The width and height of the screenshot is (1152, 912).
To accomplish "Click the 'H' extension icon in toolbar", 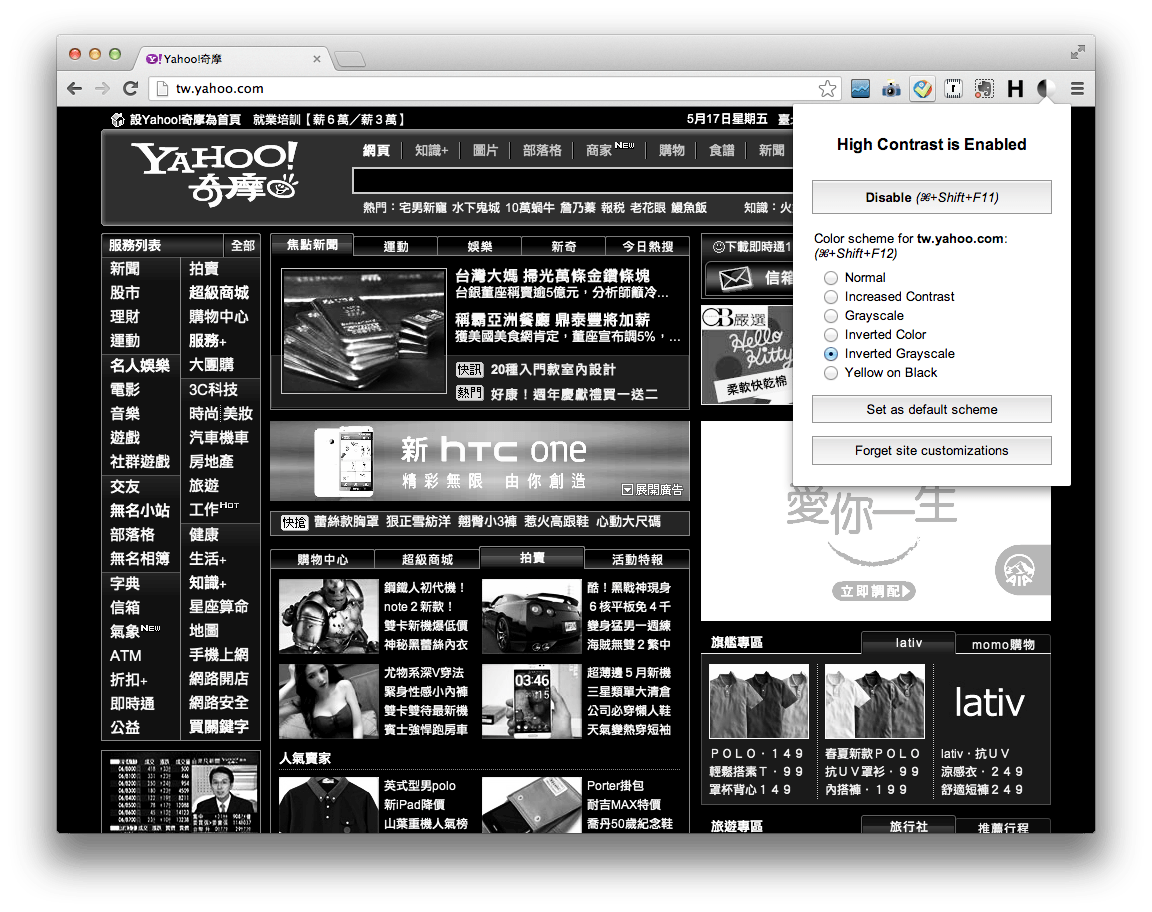I will [x=1014, y=89].
